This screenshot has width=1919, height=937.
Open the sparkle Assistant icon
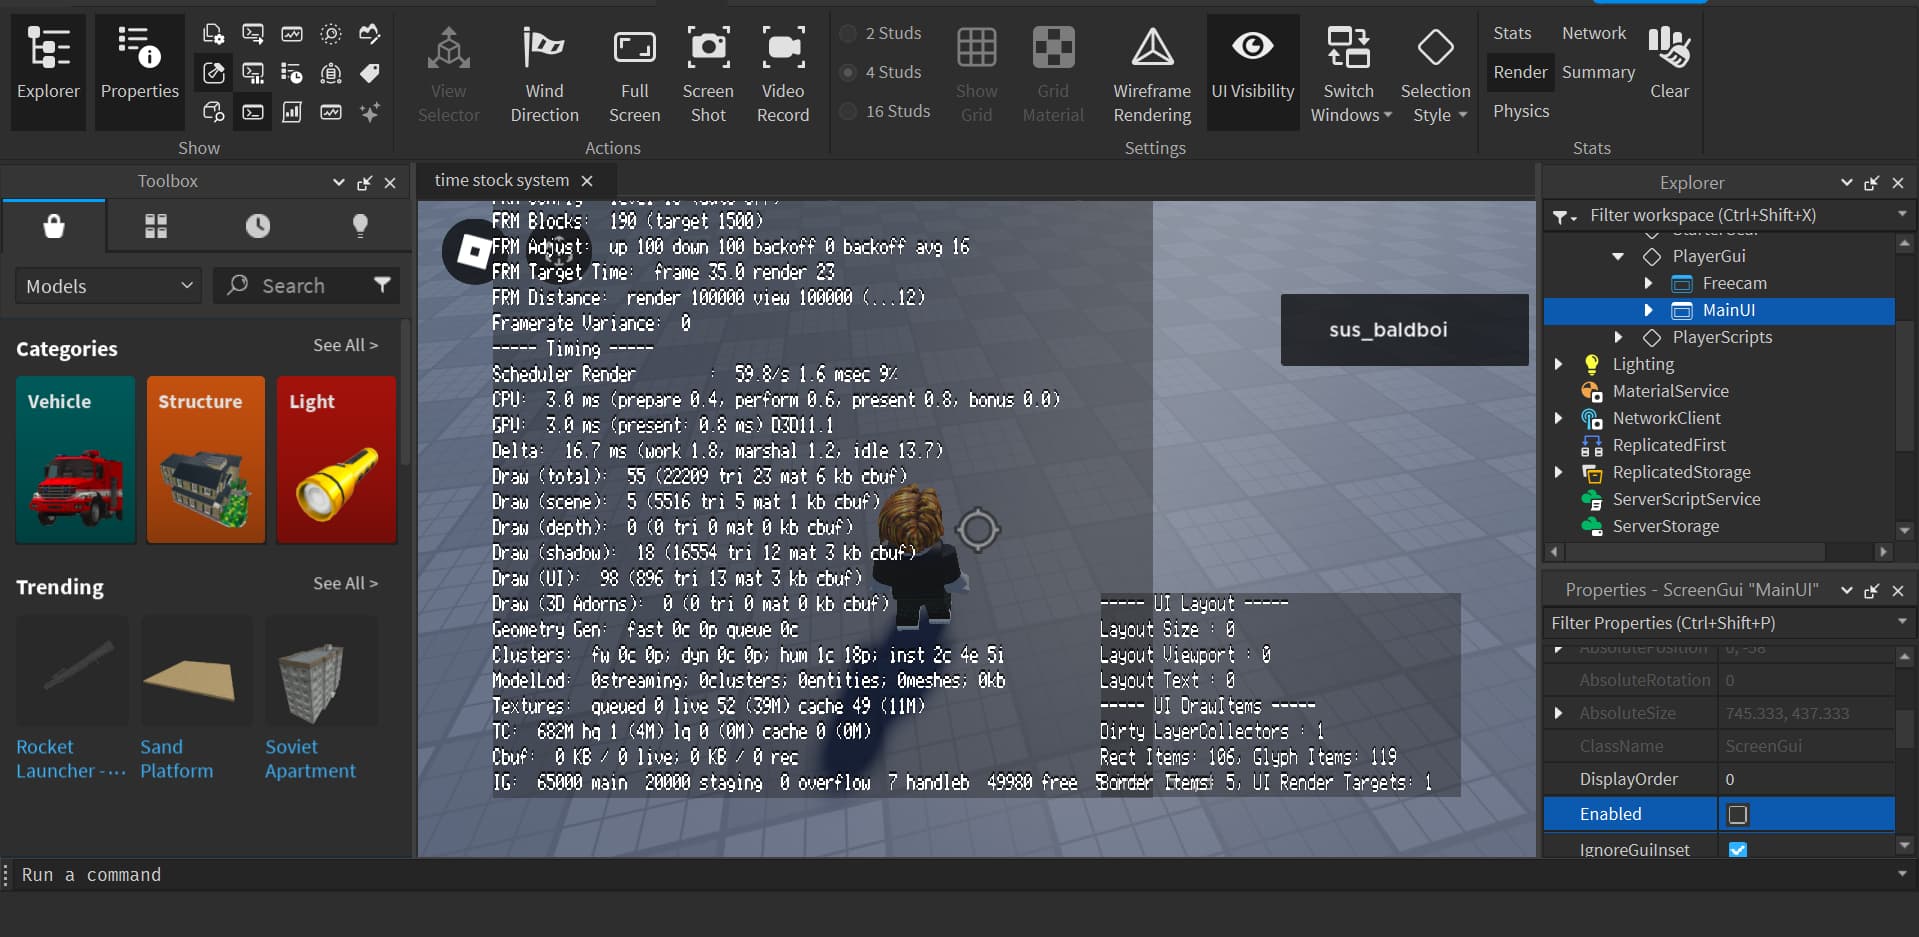[370, 112]
